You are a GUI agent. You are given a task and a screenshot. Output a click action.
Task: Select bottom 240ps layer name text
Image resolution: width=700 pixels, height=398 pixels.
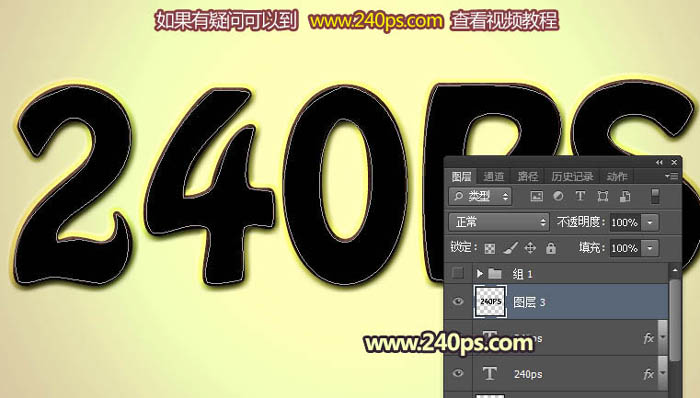coord(528,374)
